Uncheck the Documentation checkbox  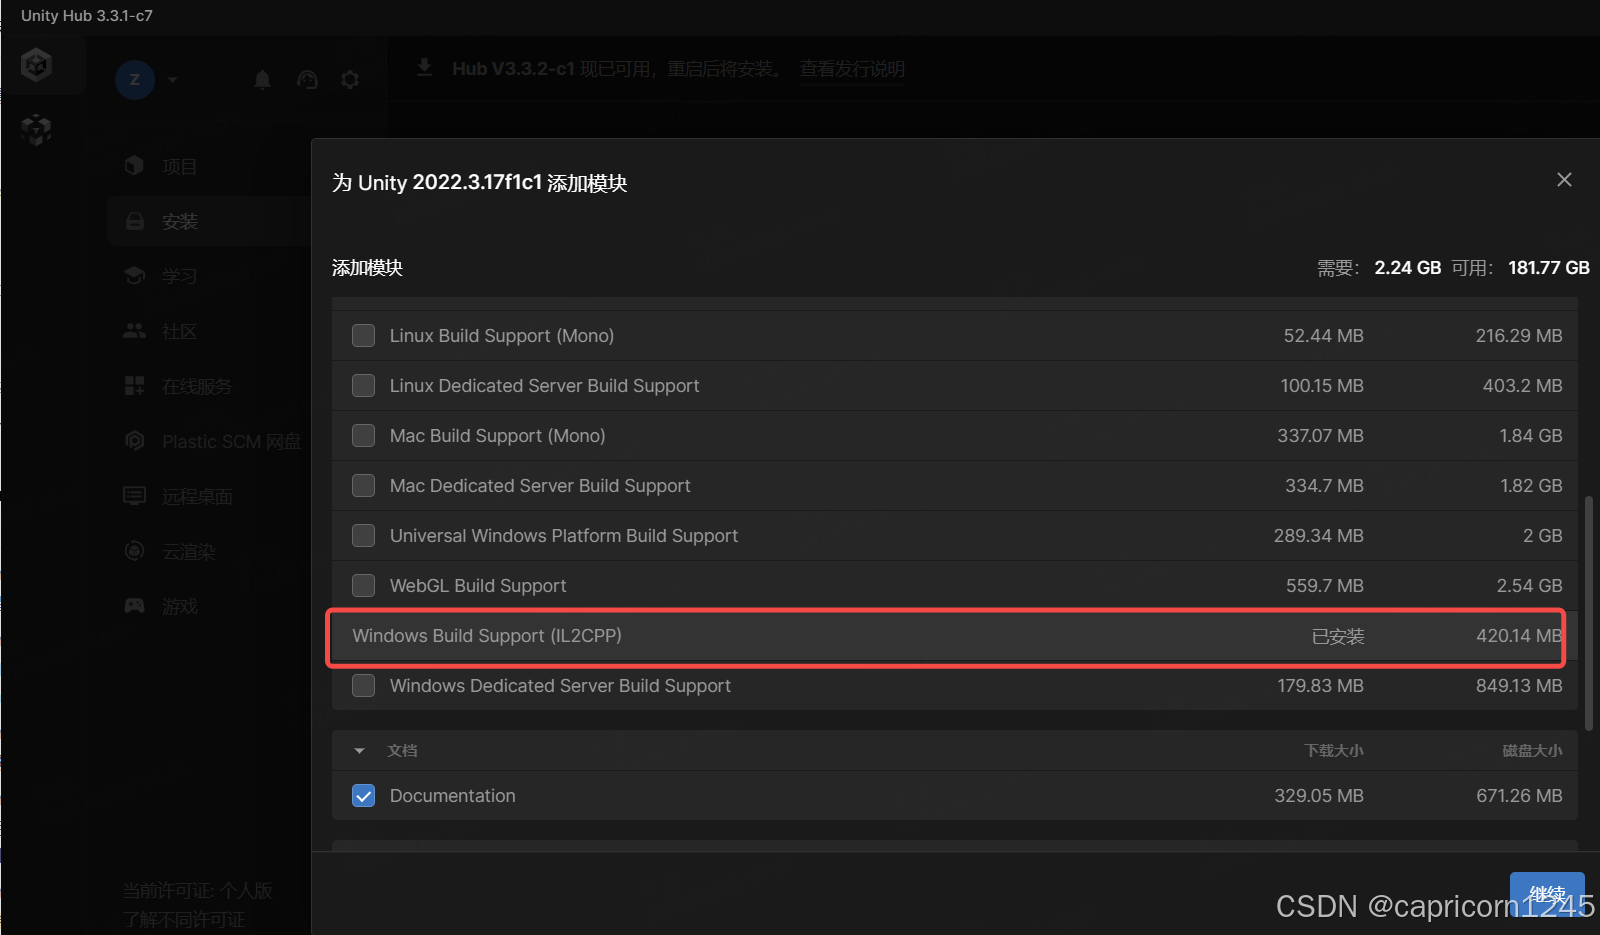point(364,796)
